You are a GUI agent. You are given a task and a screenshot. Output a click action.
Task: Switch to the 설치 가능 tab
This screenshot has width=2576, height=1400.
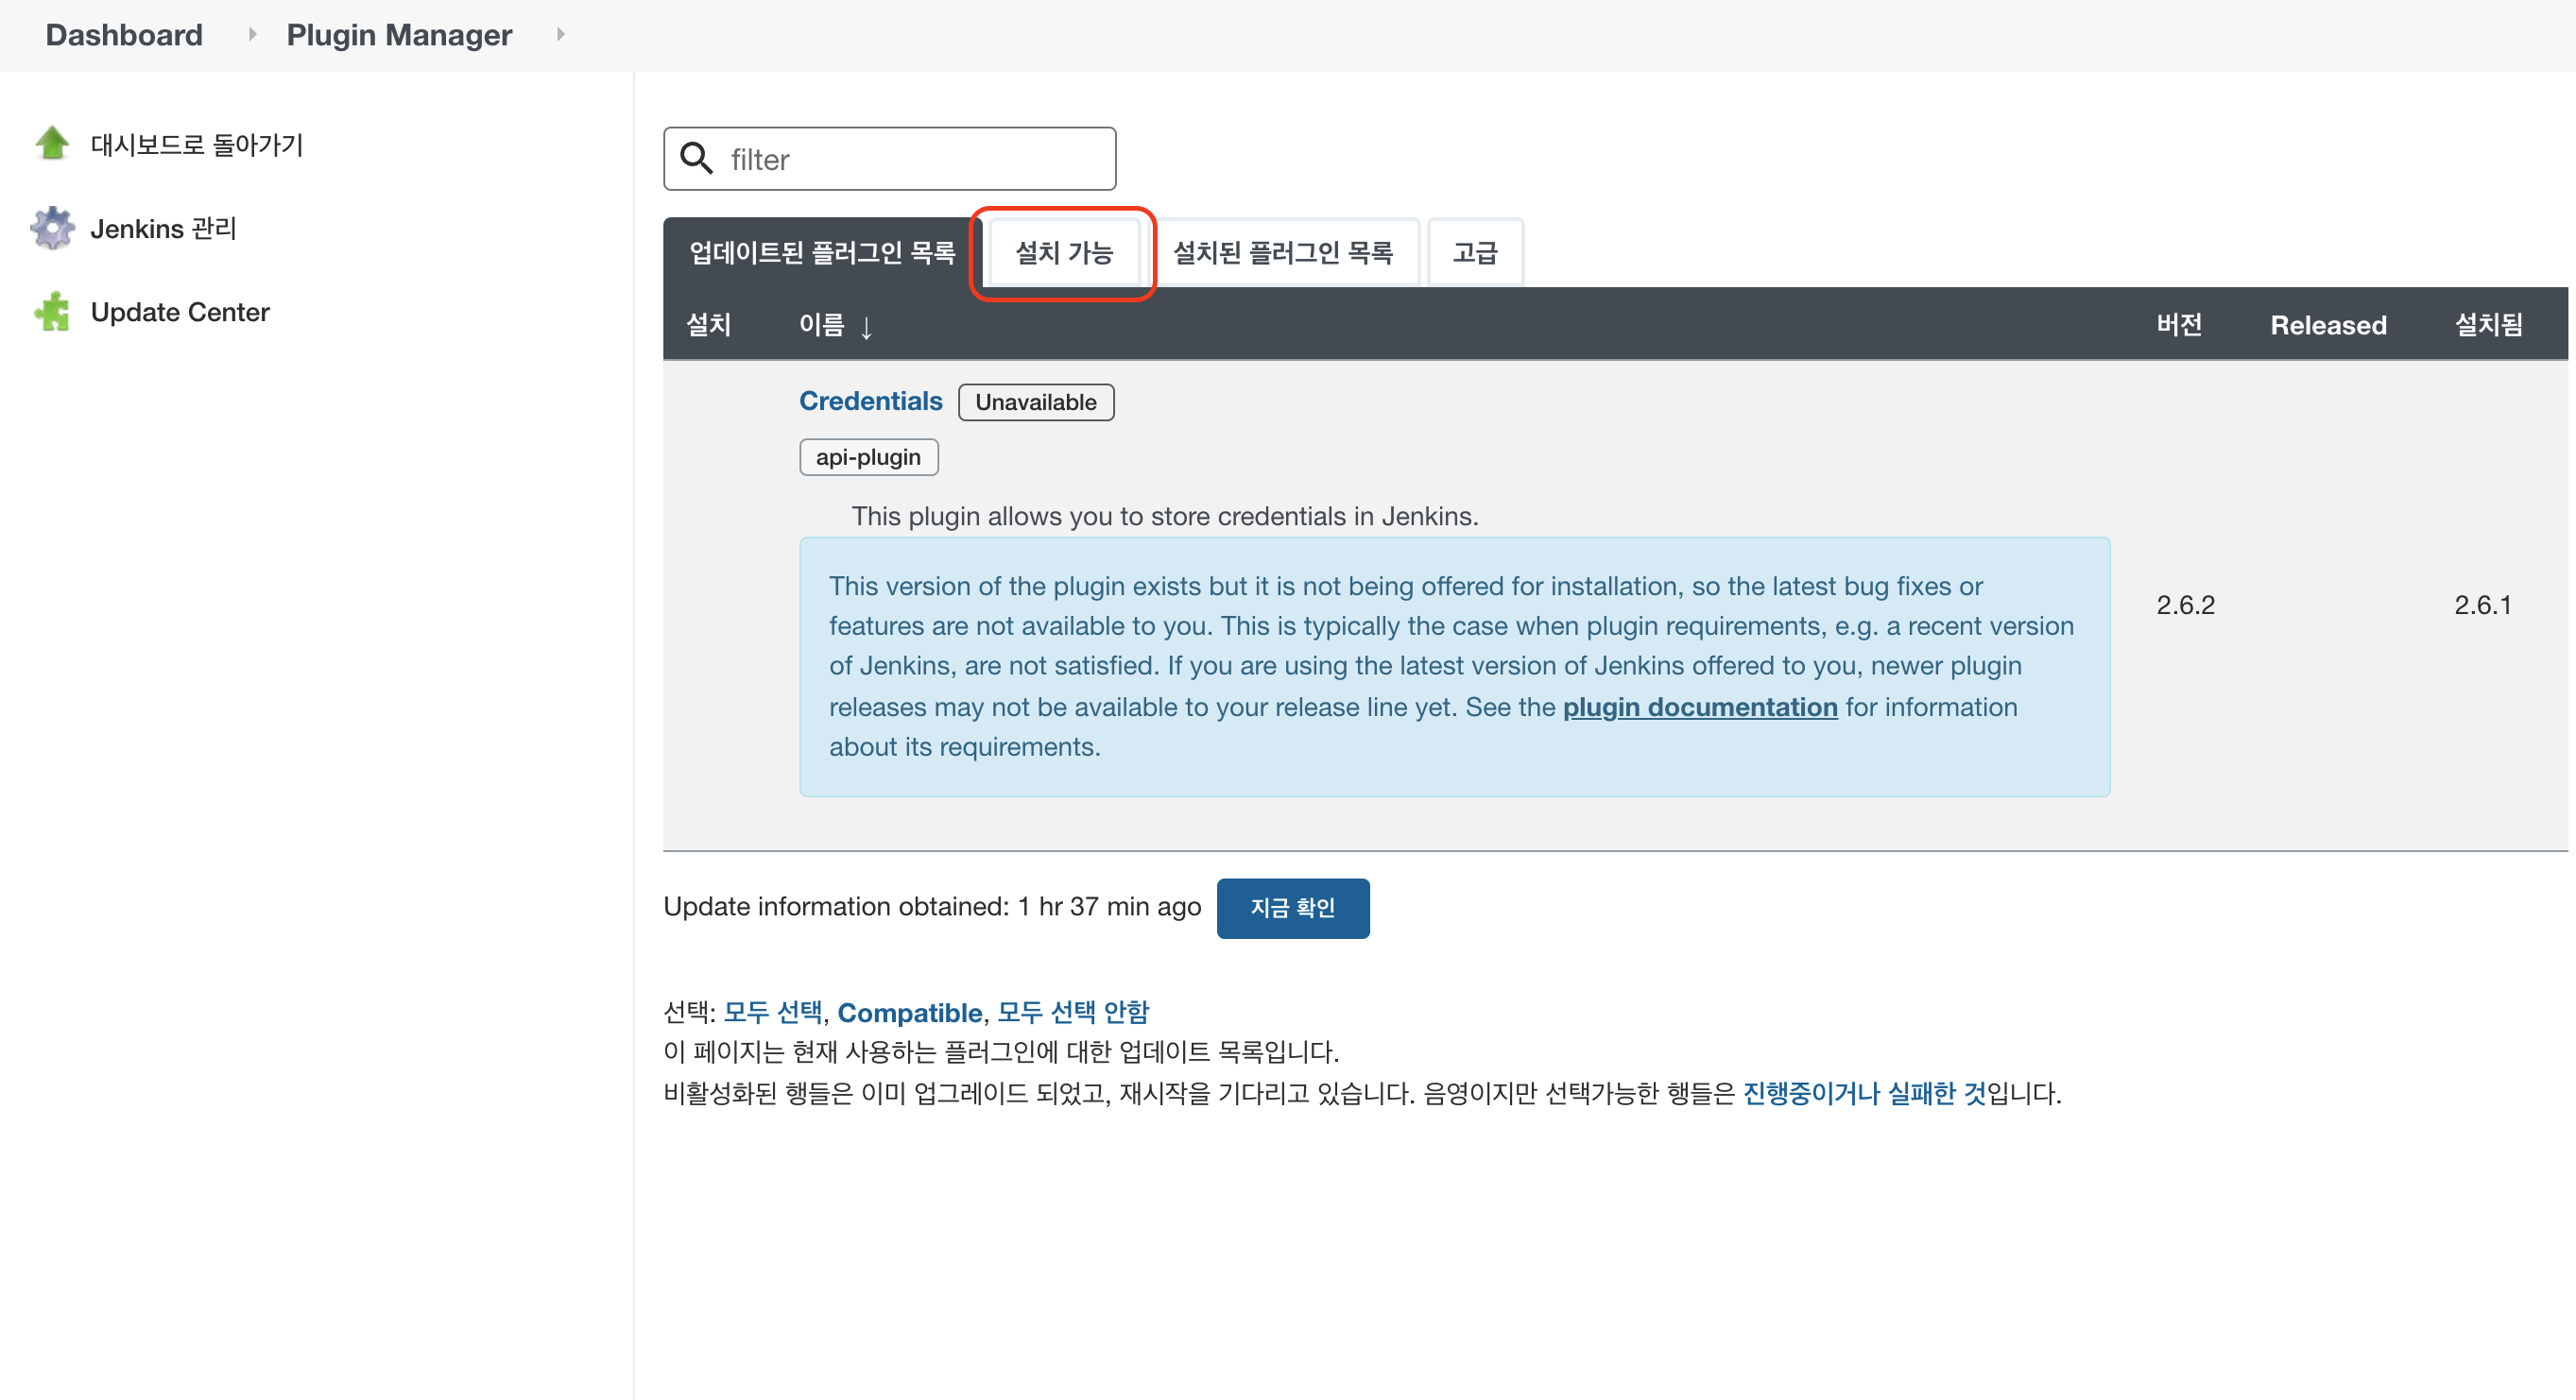[x=1063, y=253]
